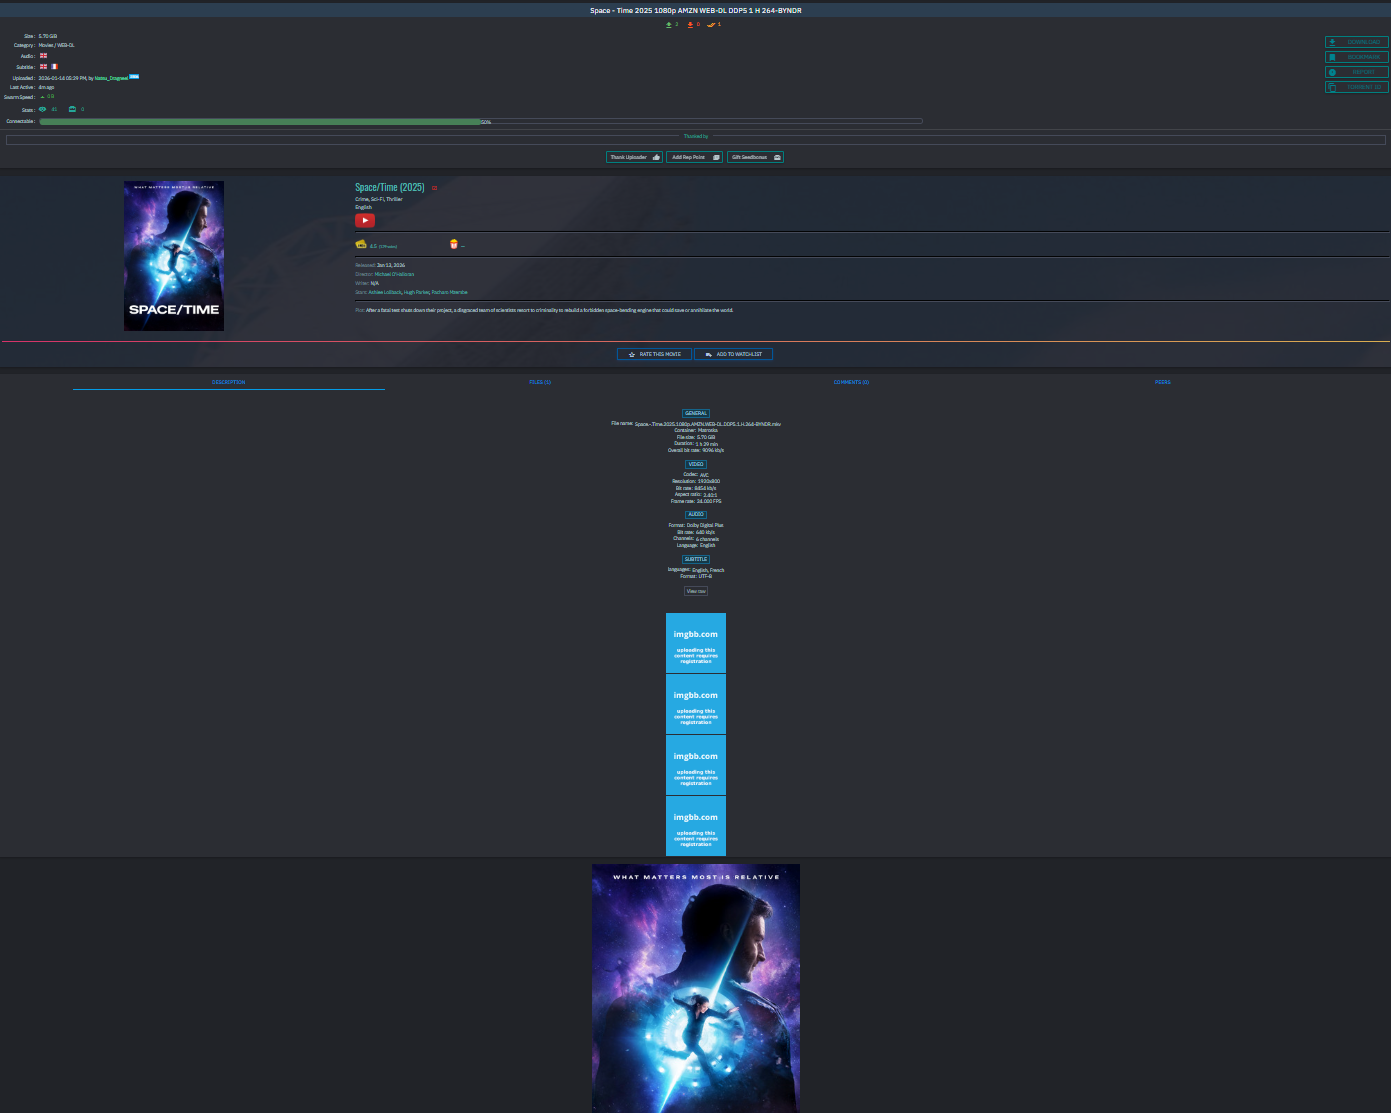Image resolution: width=1391 pixels, height=1113 pixels.
Task: Copy the Torrent ID button
Action: (x=1357, y=87)
